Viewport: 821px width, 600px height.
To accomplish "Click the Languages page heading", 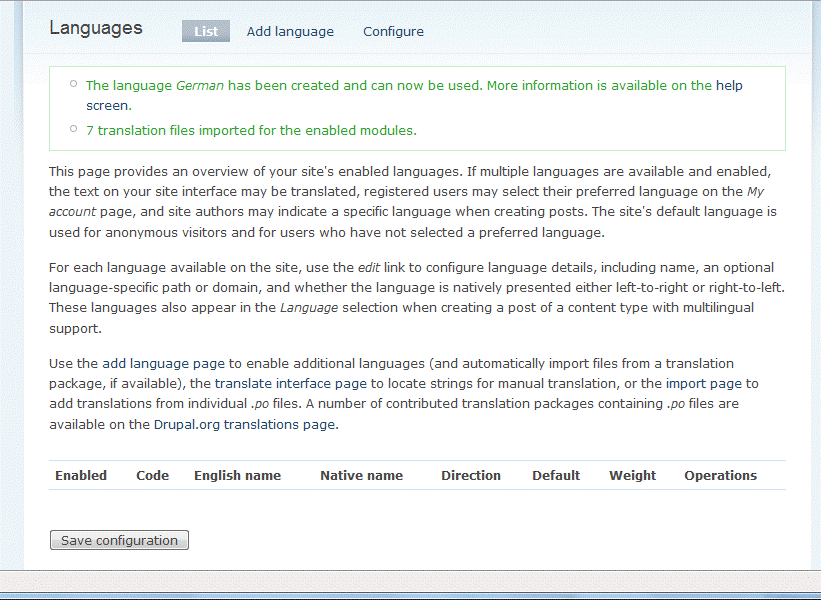I will pos(96,28).
